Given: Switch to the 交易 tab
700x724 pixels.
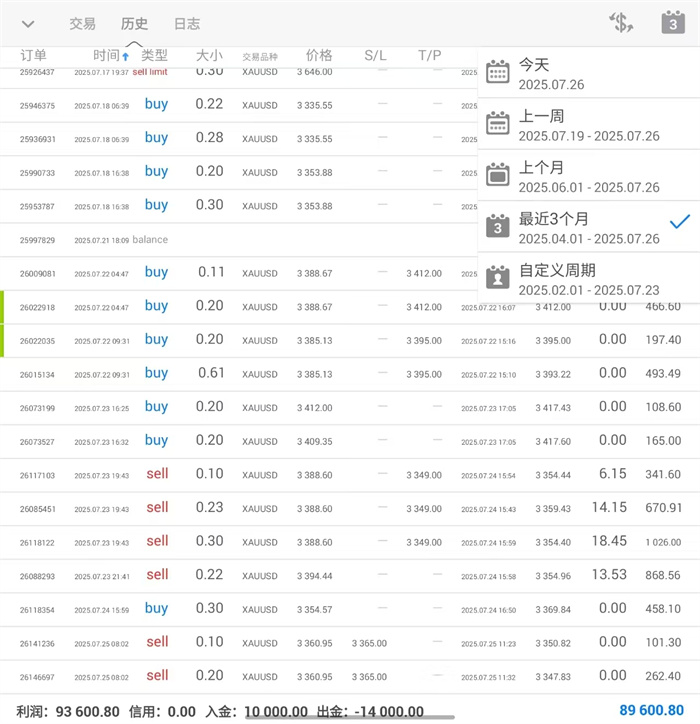Looking at the screenshot, I should pos(83,24).
